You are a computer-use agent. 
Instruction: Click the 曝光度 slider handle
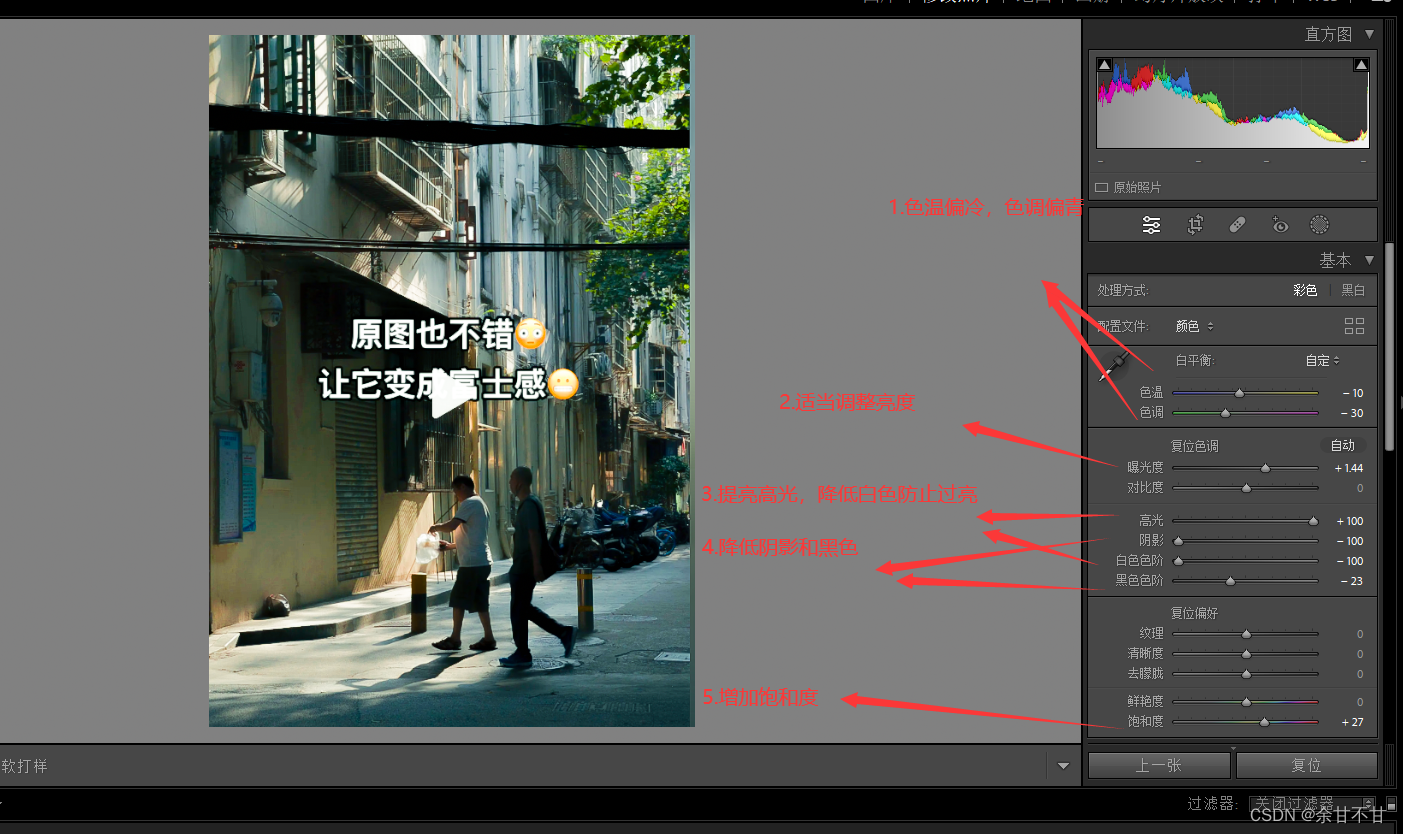[x=1265, y=468]
